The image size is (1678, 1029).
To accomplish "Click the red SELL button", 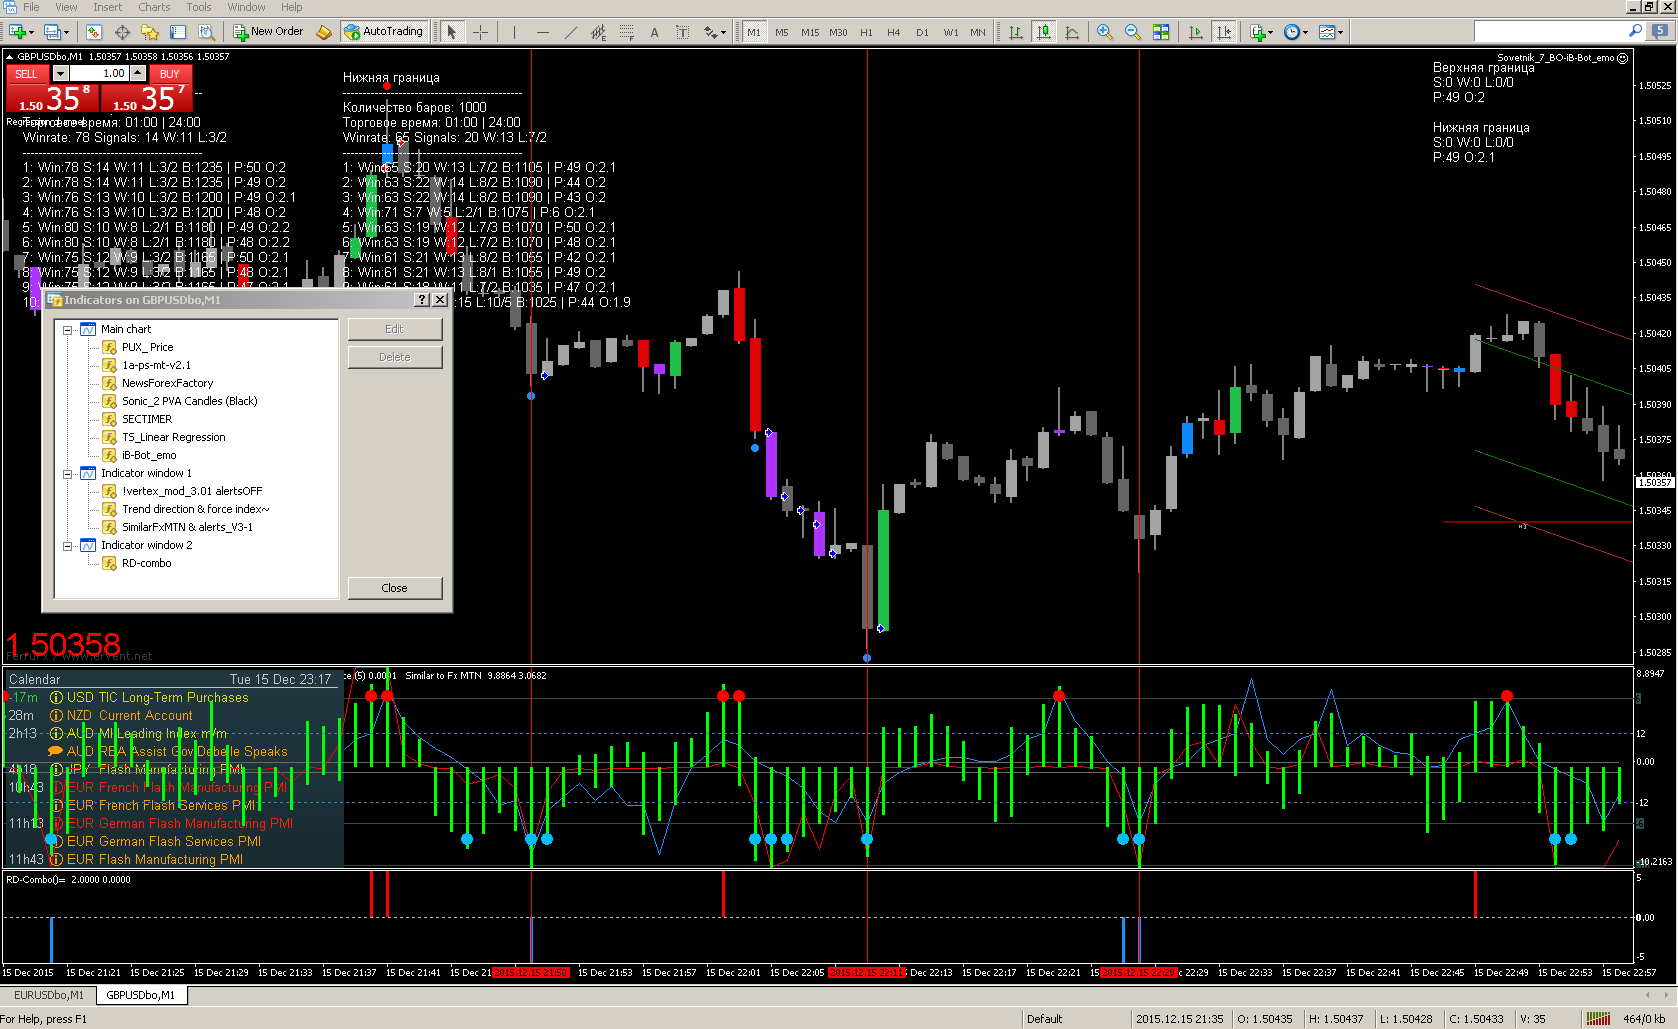I will point(27,74).
